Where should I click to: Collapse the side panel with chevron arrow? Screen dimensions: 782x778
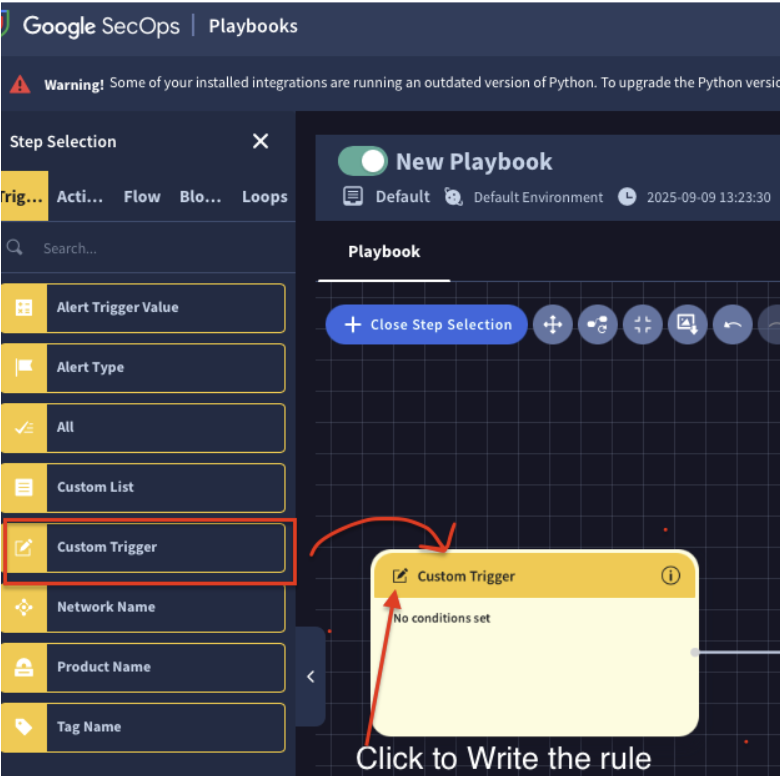(310, 677)
